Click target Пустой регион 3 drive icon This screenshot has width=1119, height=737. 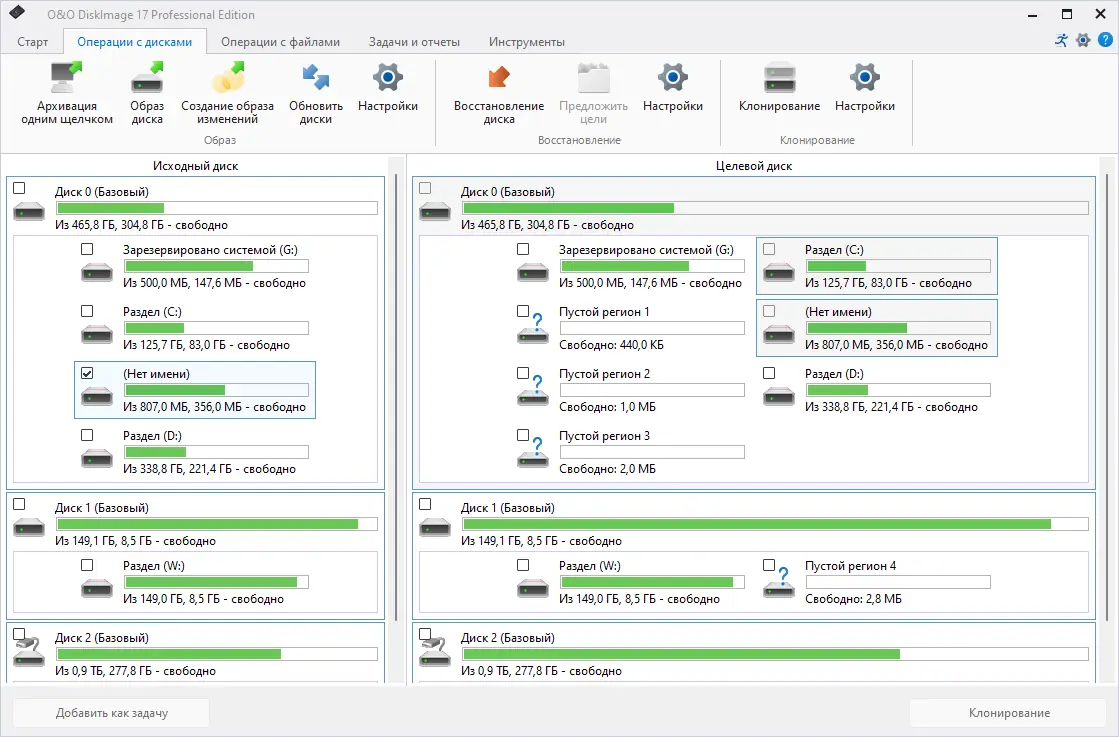coord(533,453)
